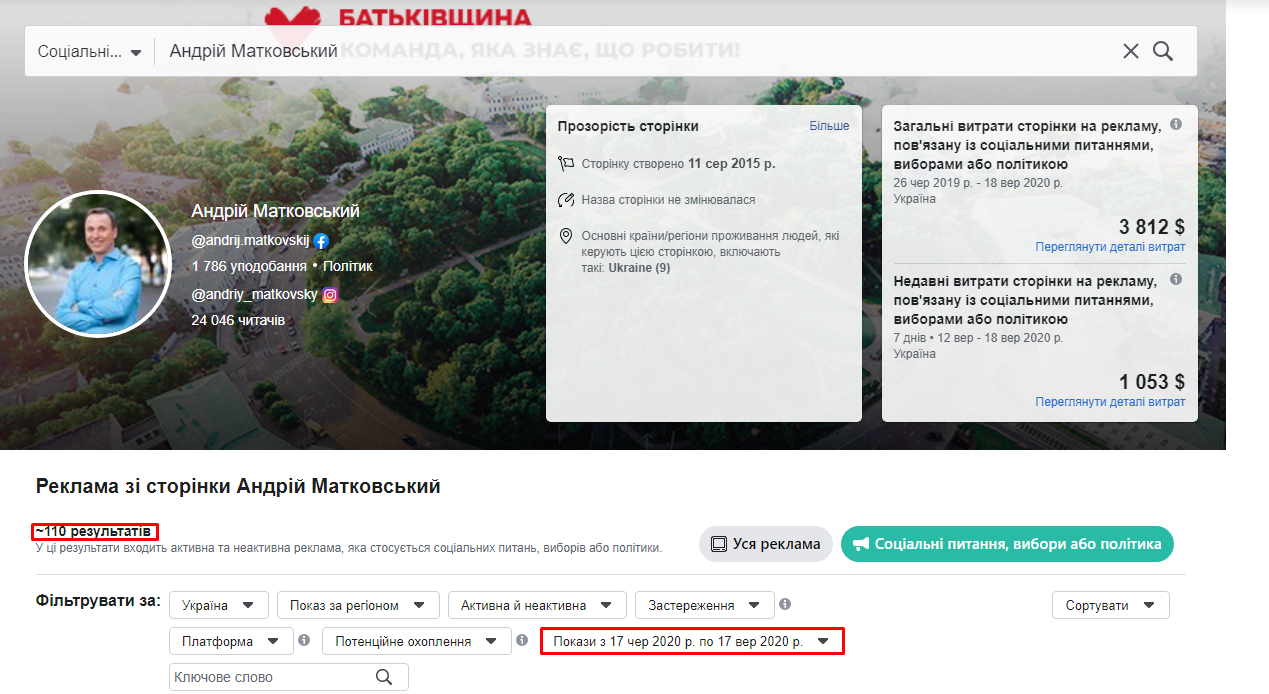Clear the search field with the X icon
Viewport: 1269px width, 694px height.
pyautogui.click(x=1131, y=51)
